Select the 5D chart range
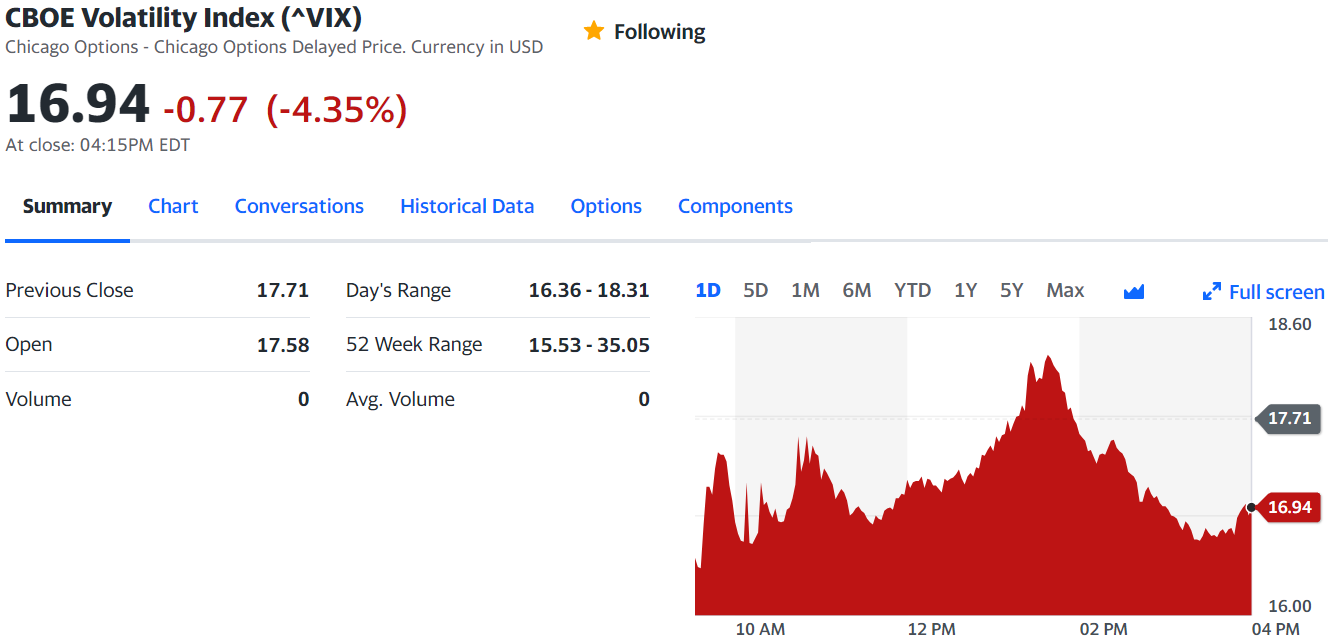Viewport: 1328px width, 642px height. (756, 290)
